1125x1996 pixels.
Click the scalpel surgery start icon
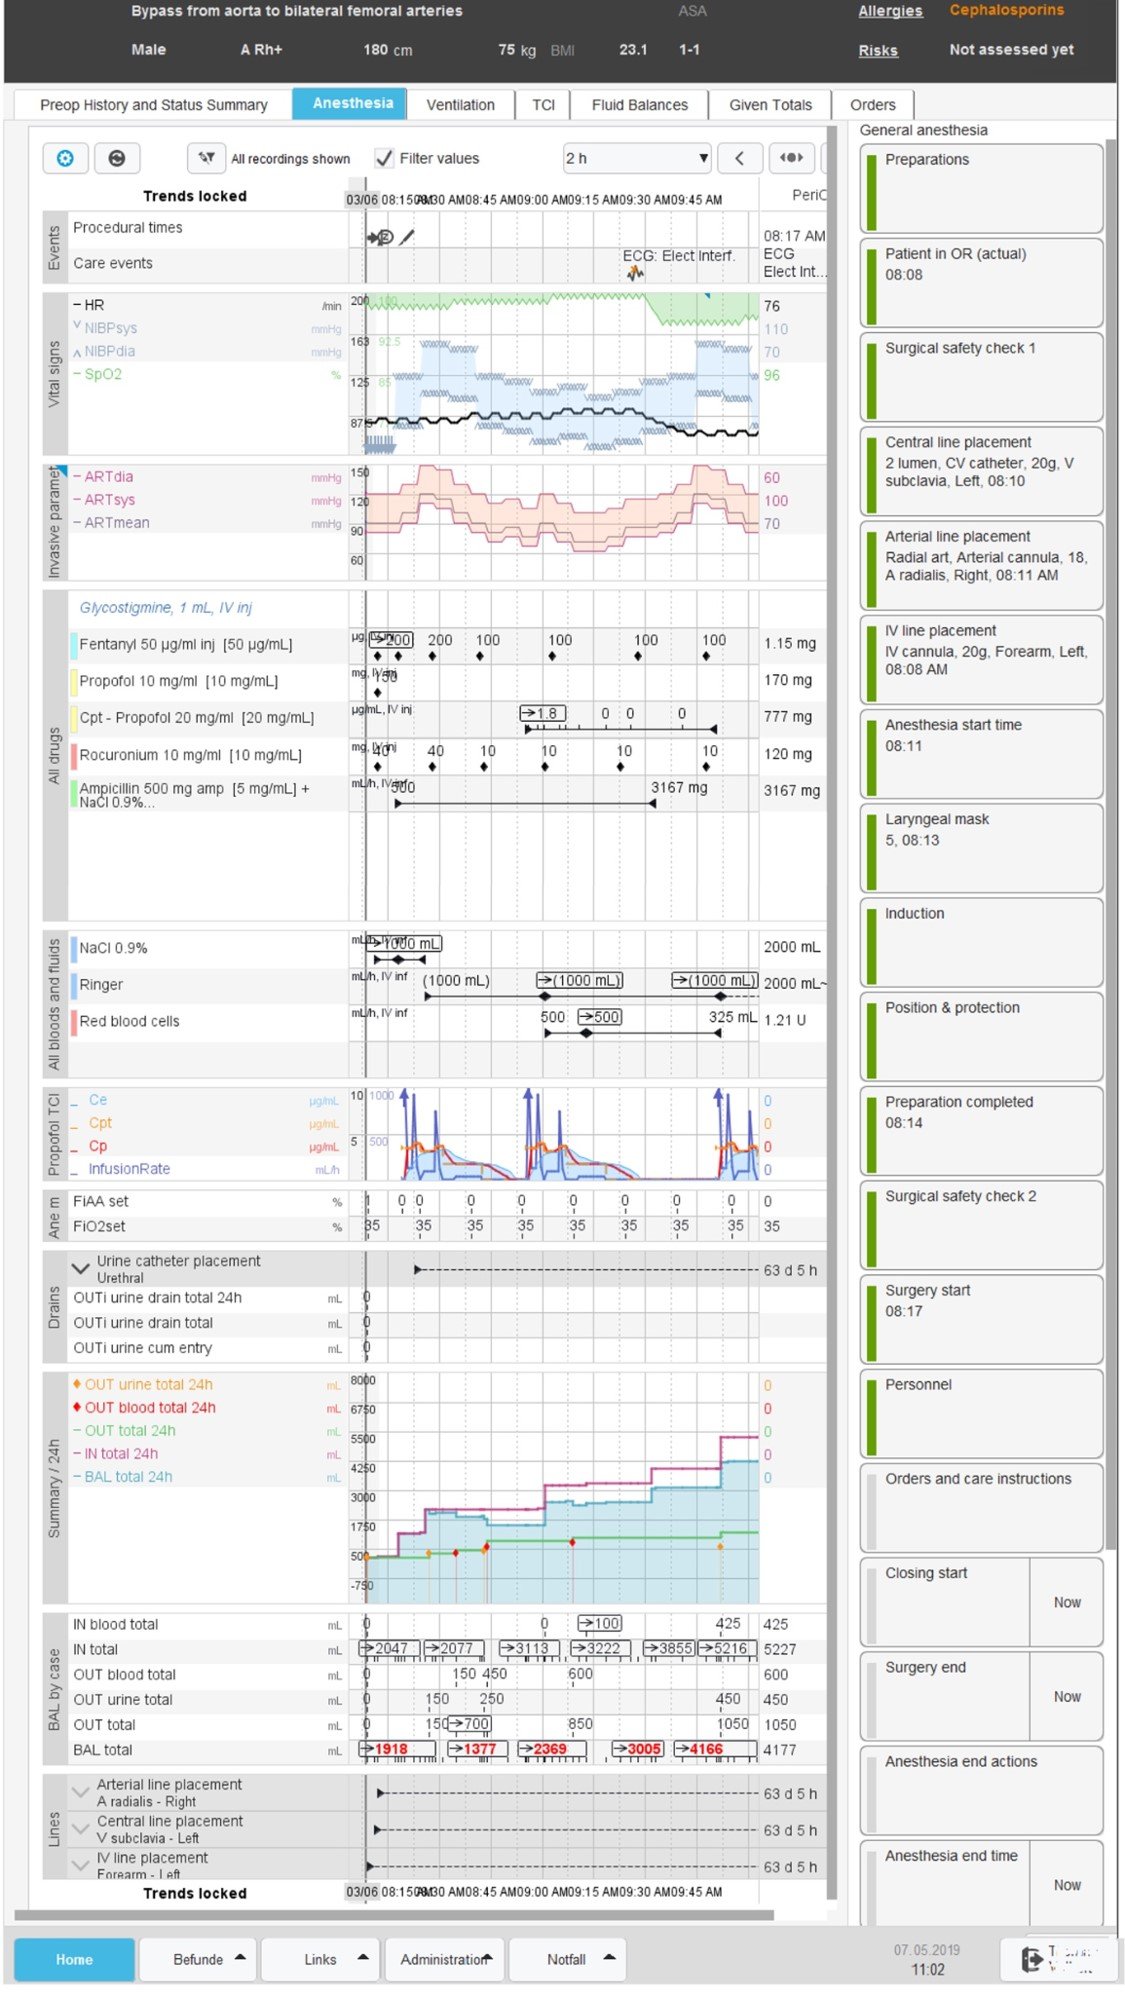point(407,237)
